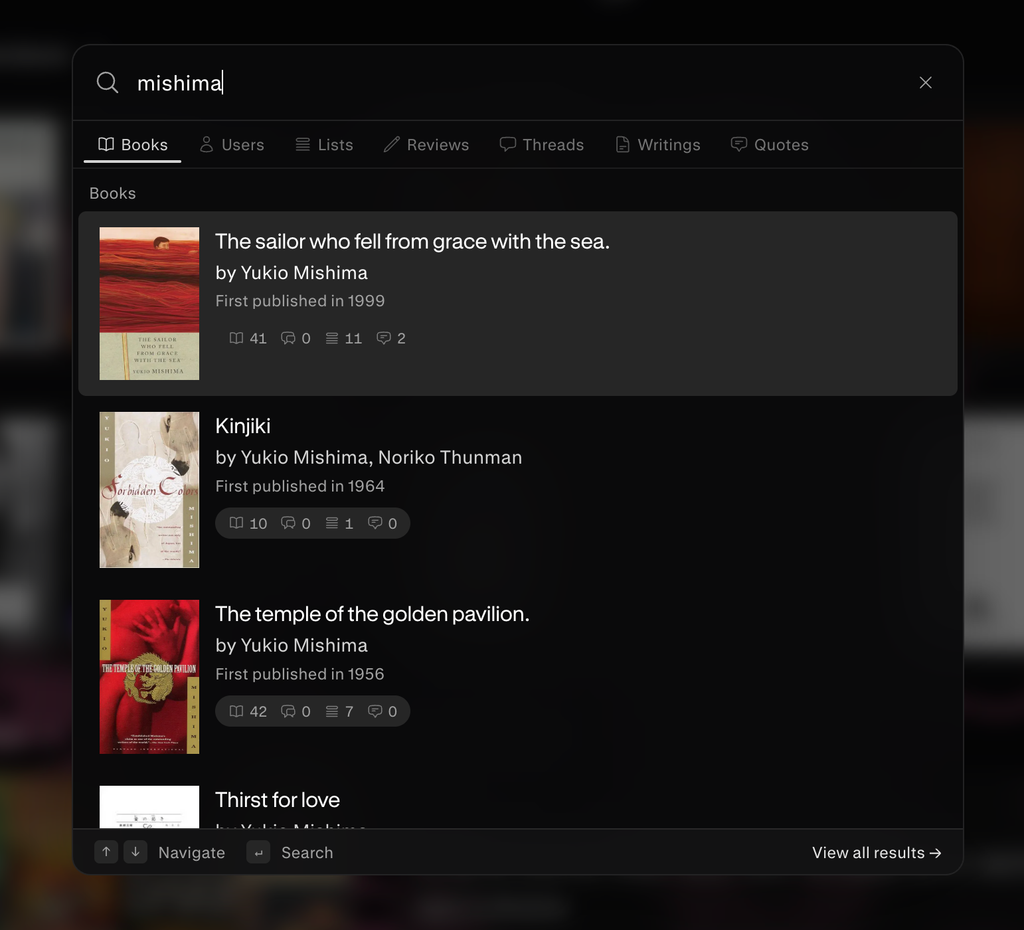
Task: Switch to the Quotes tab
Action: click(x=769, y=144)
